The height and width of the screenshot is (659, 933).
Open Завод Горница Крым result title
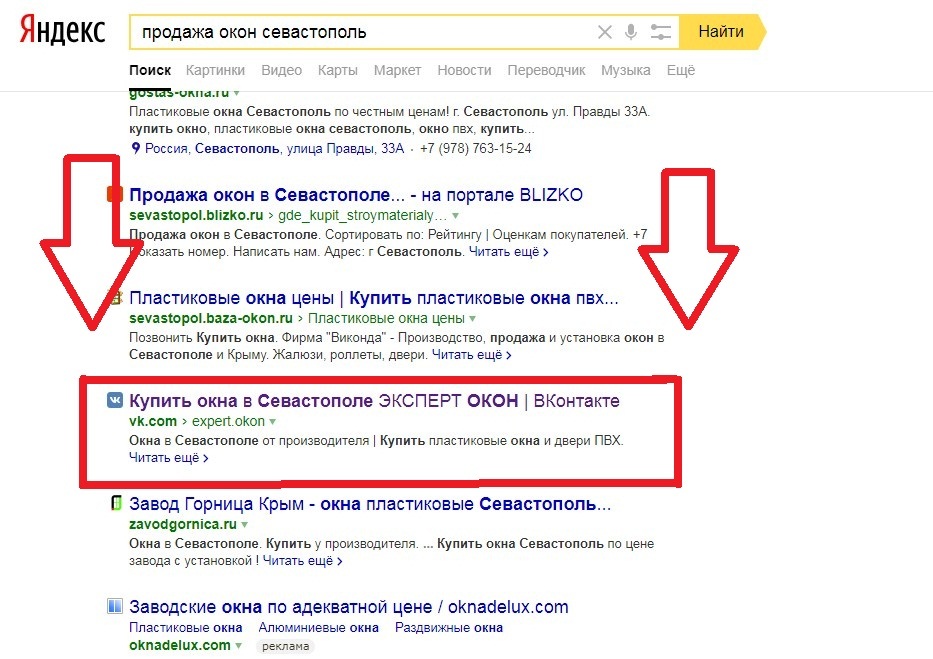[x=370, y=504]
